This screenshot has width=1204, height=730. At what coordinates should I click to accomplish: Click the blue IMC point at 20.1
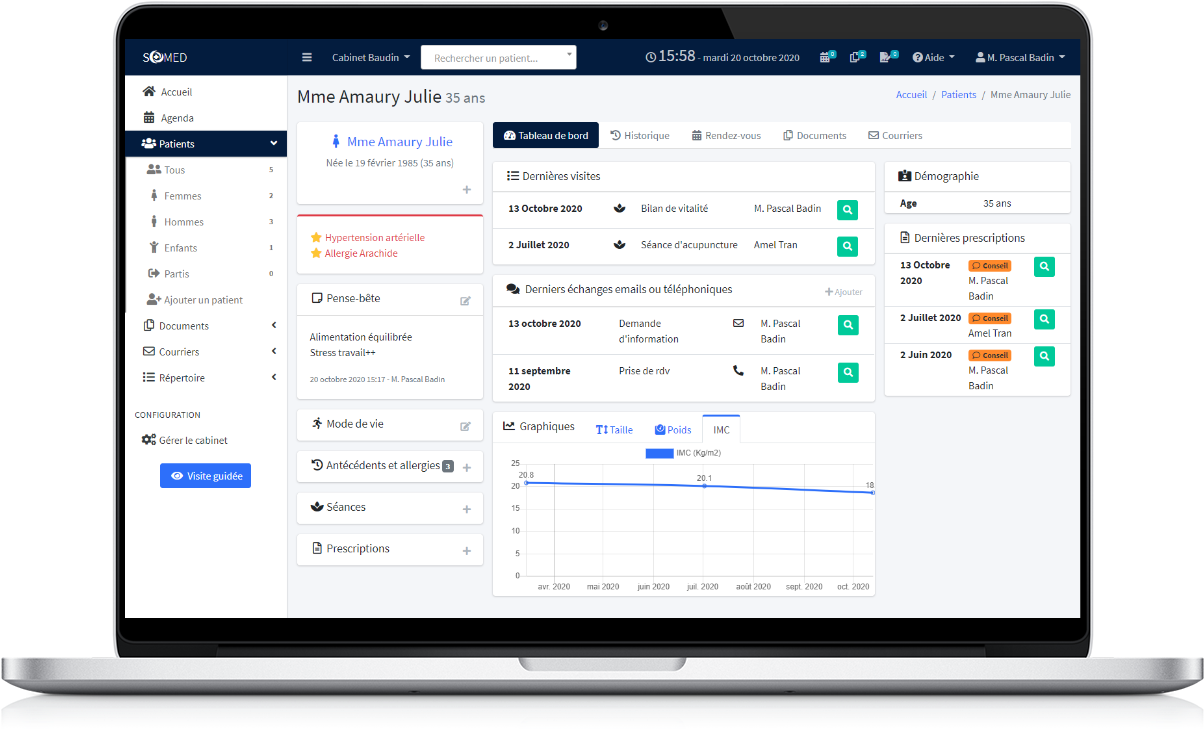click(703, 486)
